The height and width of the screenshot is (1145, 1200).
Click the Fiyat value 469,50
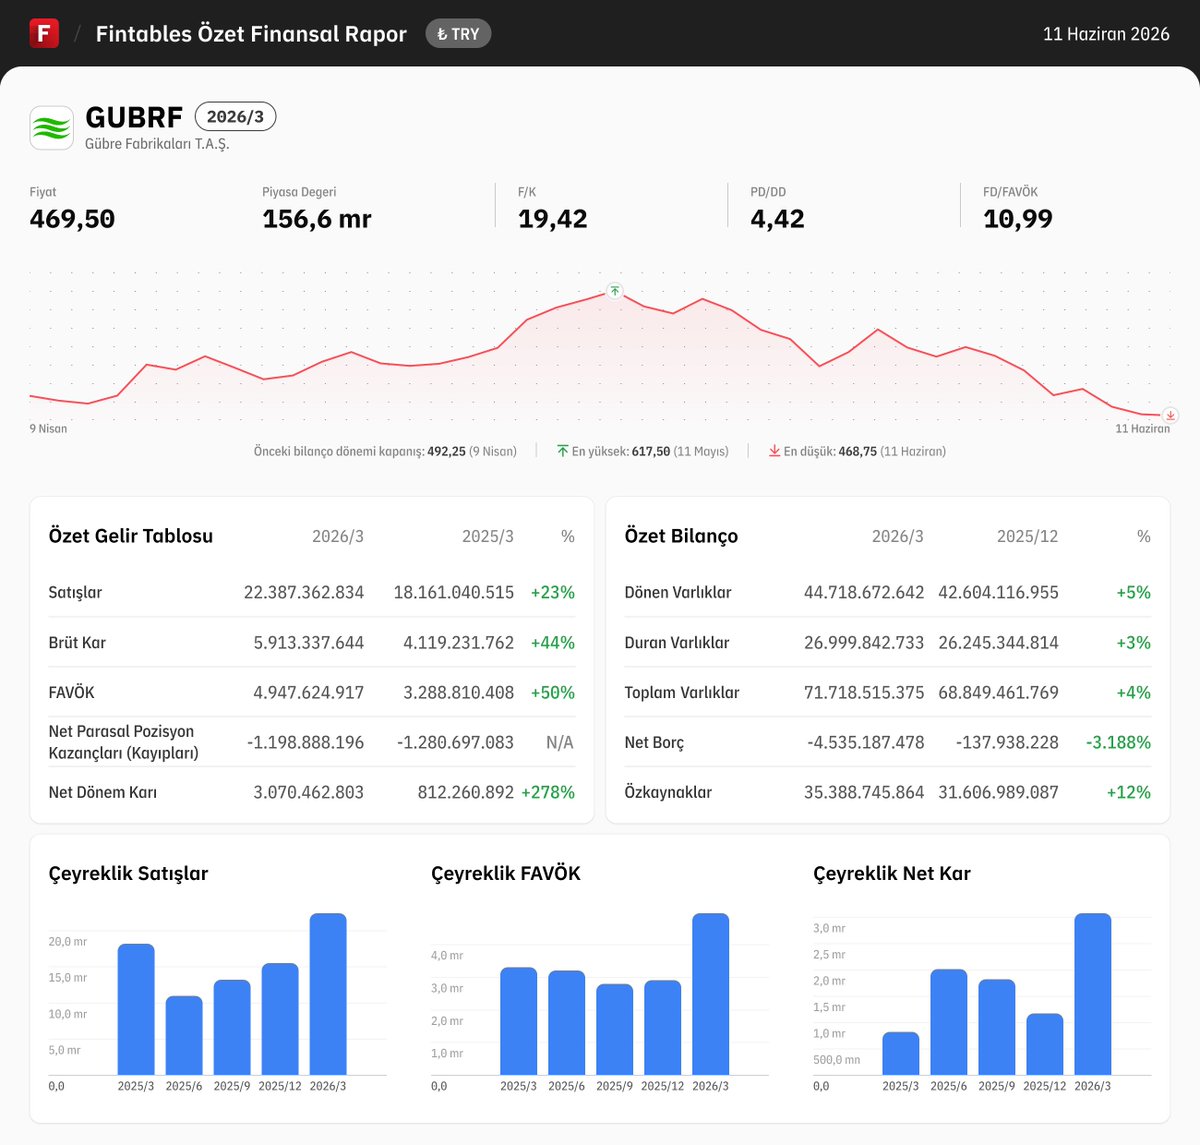(x=72, y=219)
